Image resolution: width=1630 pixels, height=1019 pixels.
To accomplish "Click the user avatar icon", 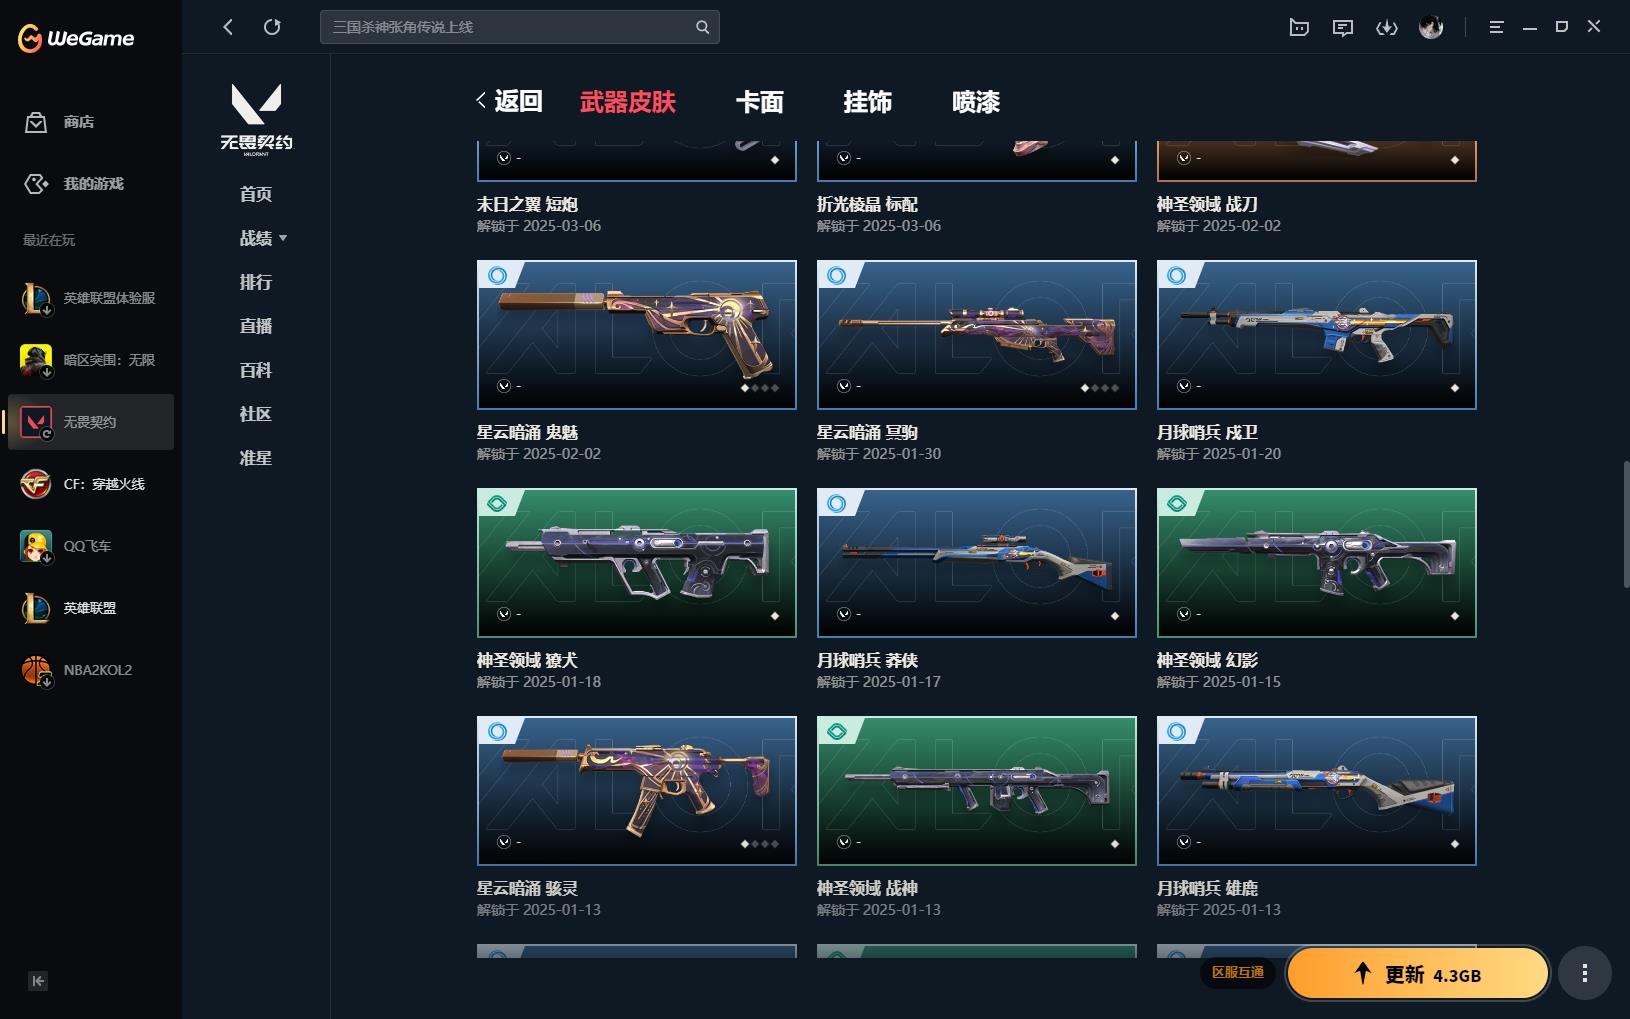I will pos(1431,27).
